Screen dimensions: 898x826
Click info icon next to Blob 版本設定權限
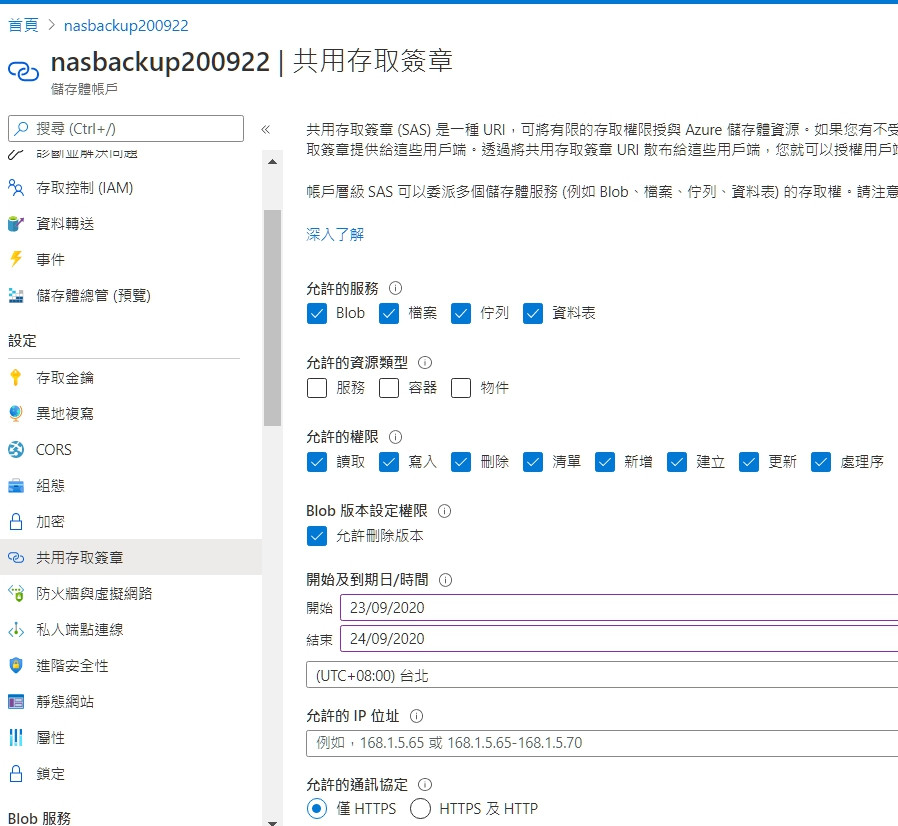click(444, 511)
